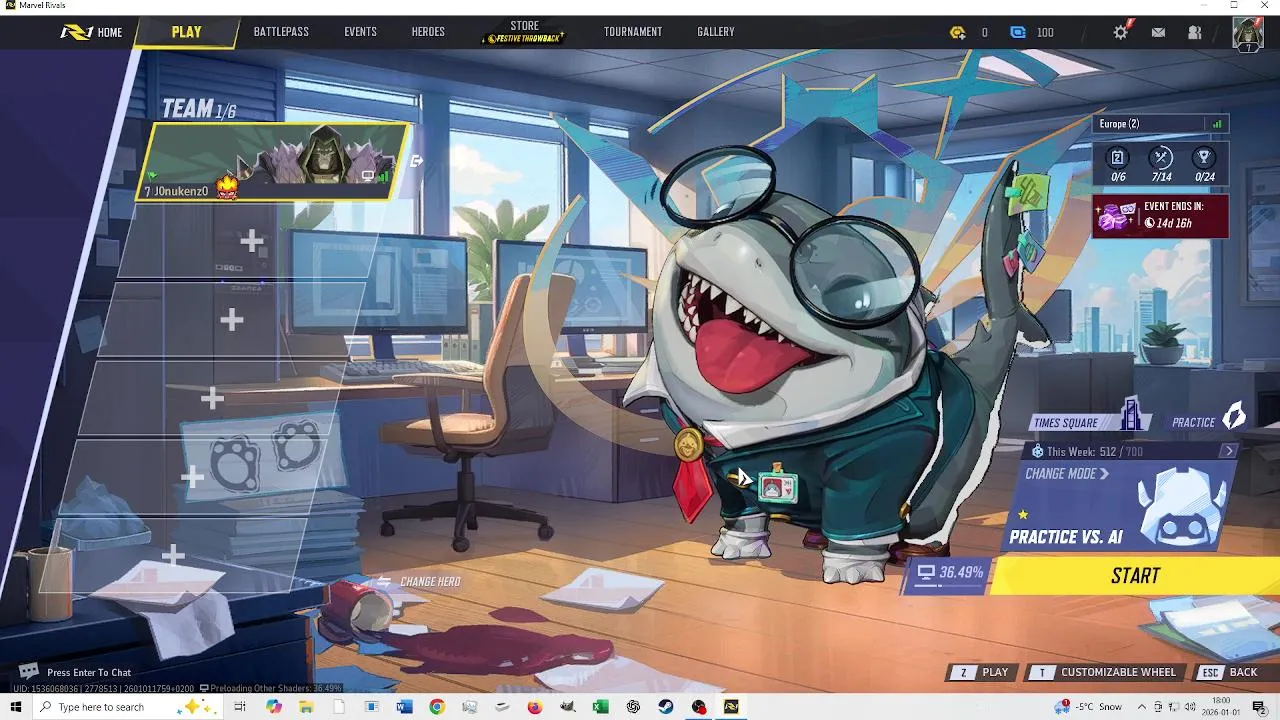This screenshot has height=720, width=1280.
Task: Open Steam from the taskbar
Action: (665, 707)
